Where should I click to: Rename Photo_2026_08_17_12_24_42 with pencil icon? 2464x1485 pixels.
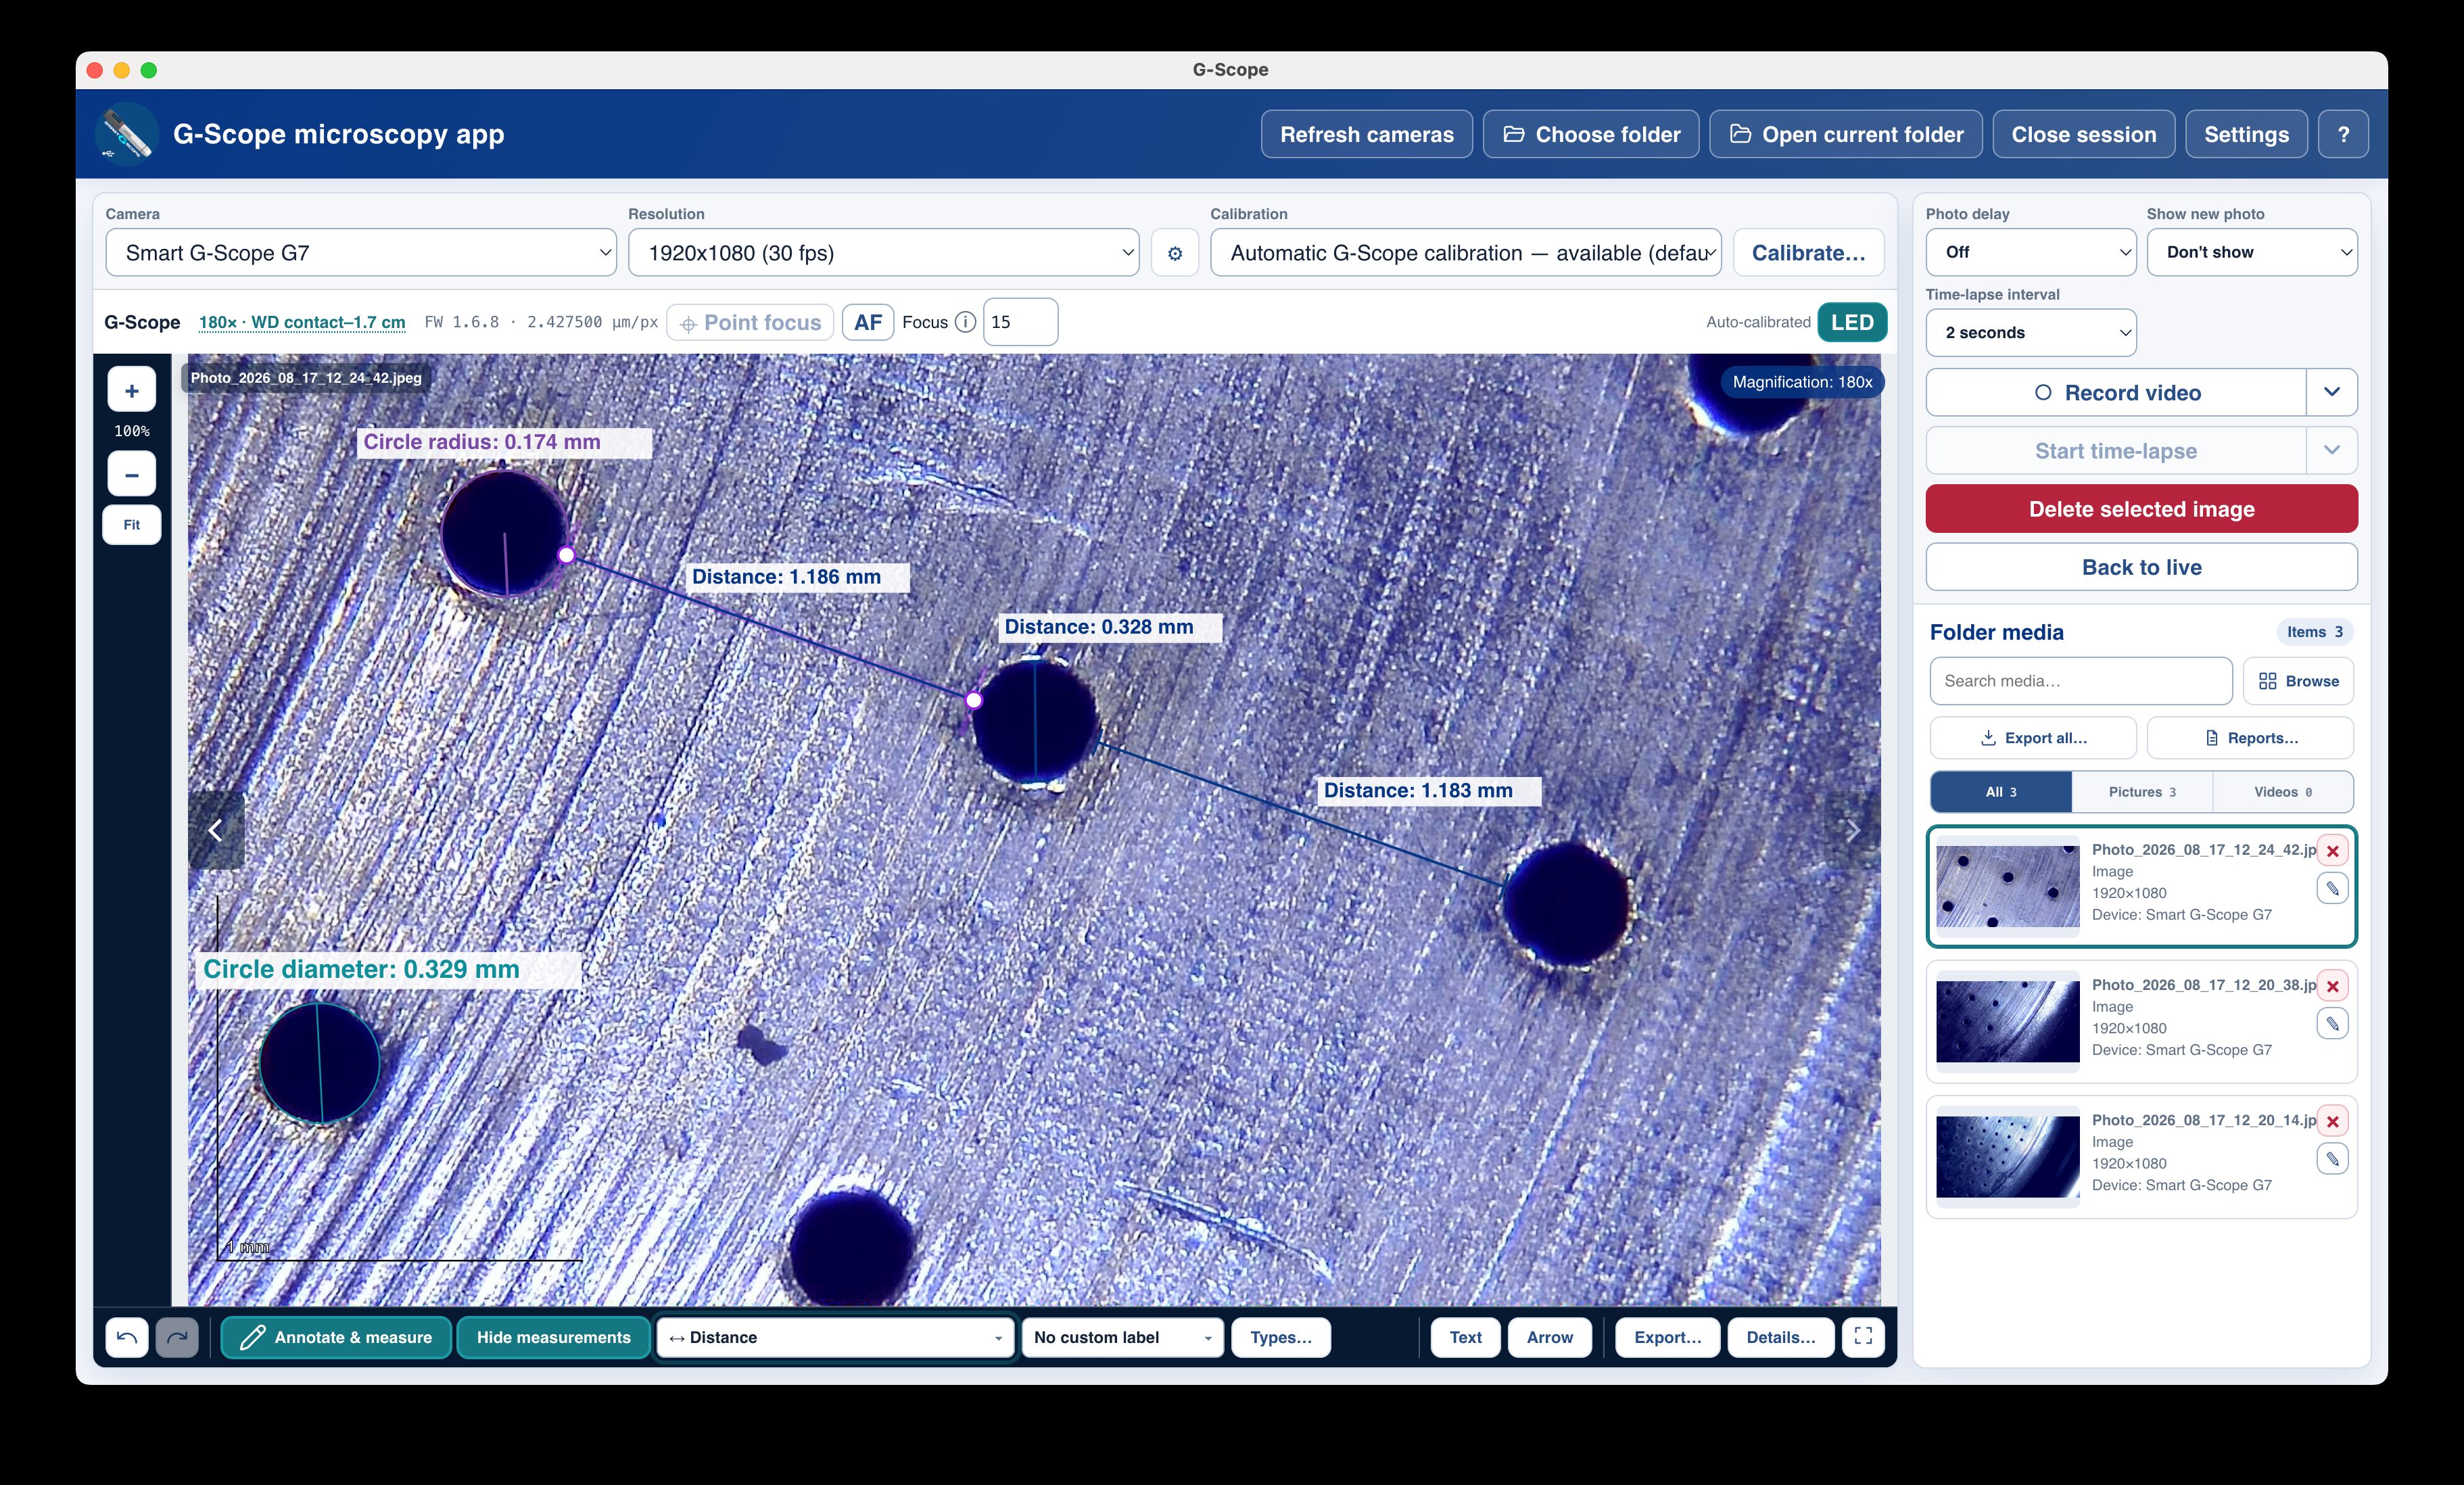click(2332, 888)
